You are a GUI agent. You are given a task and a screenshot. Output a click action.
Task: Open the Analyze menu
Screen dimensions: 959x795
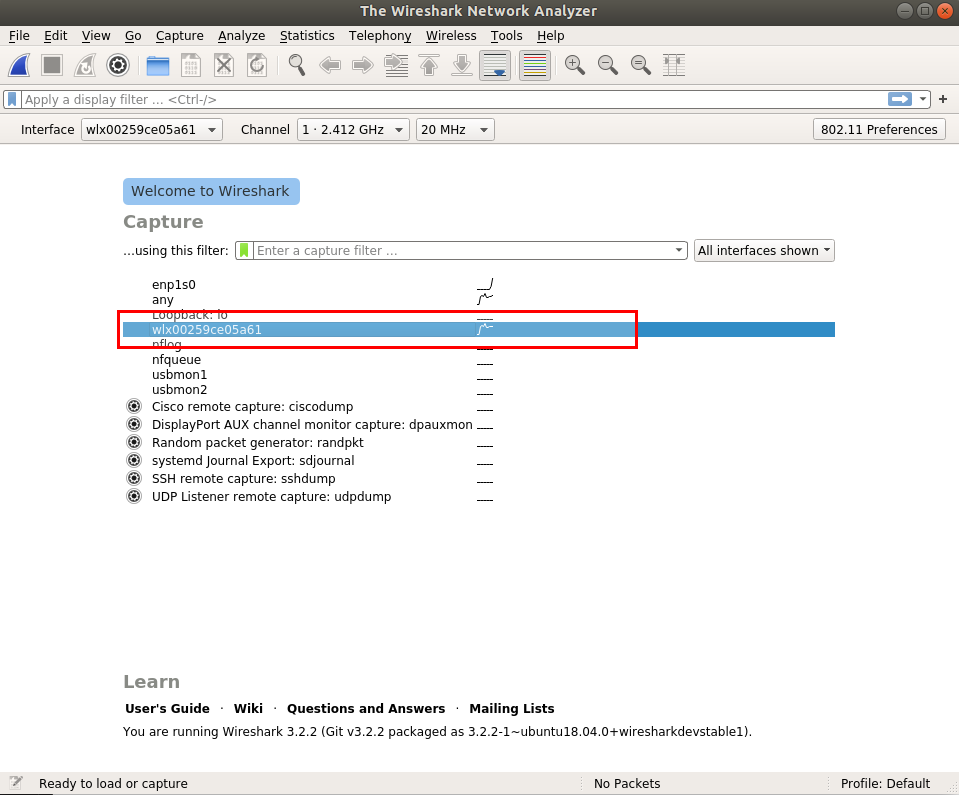tap(242, 35)
